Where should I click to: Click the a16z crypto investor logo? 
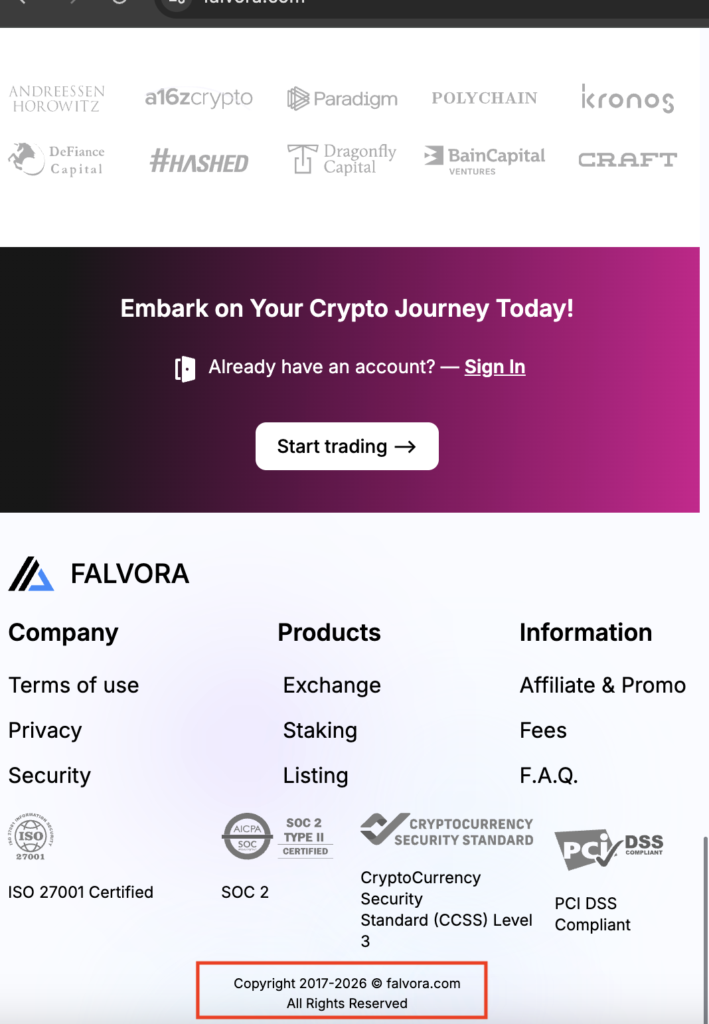(x=198, y=98)
